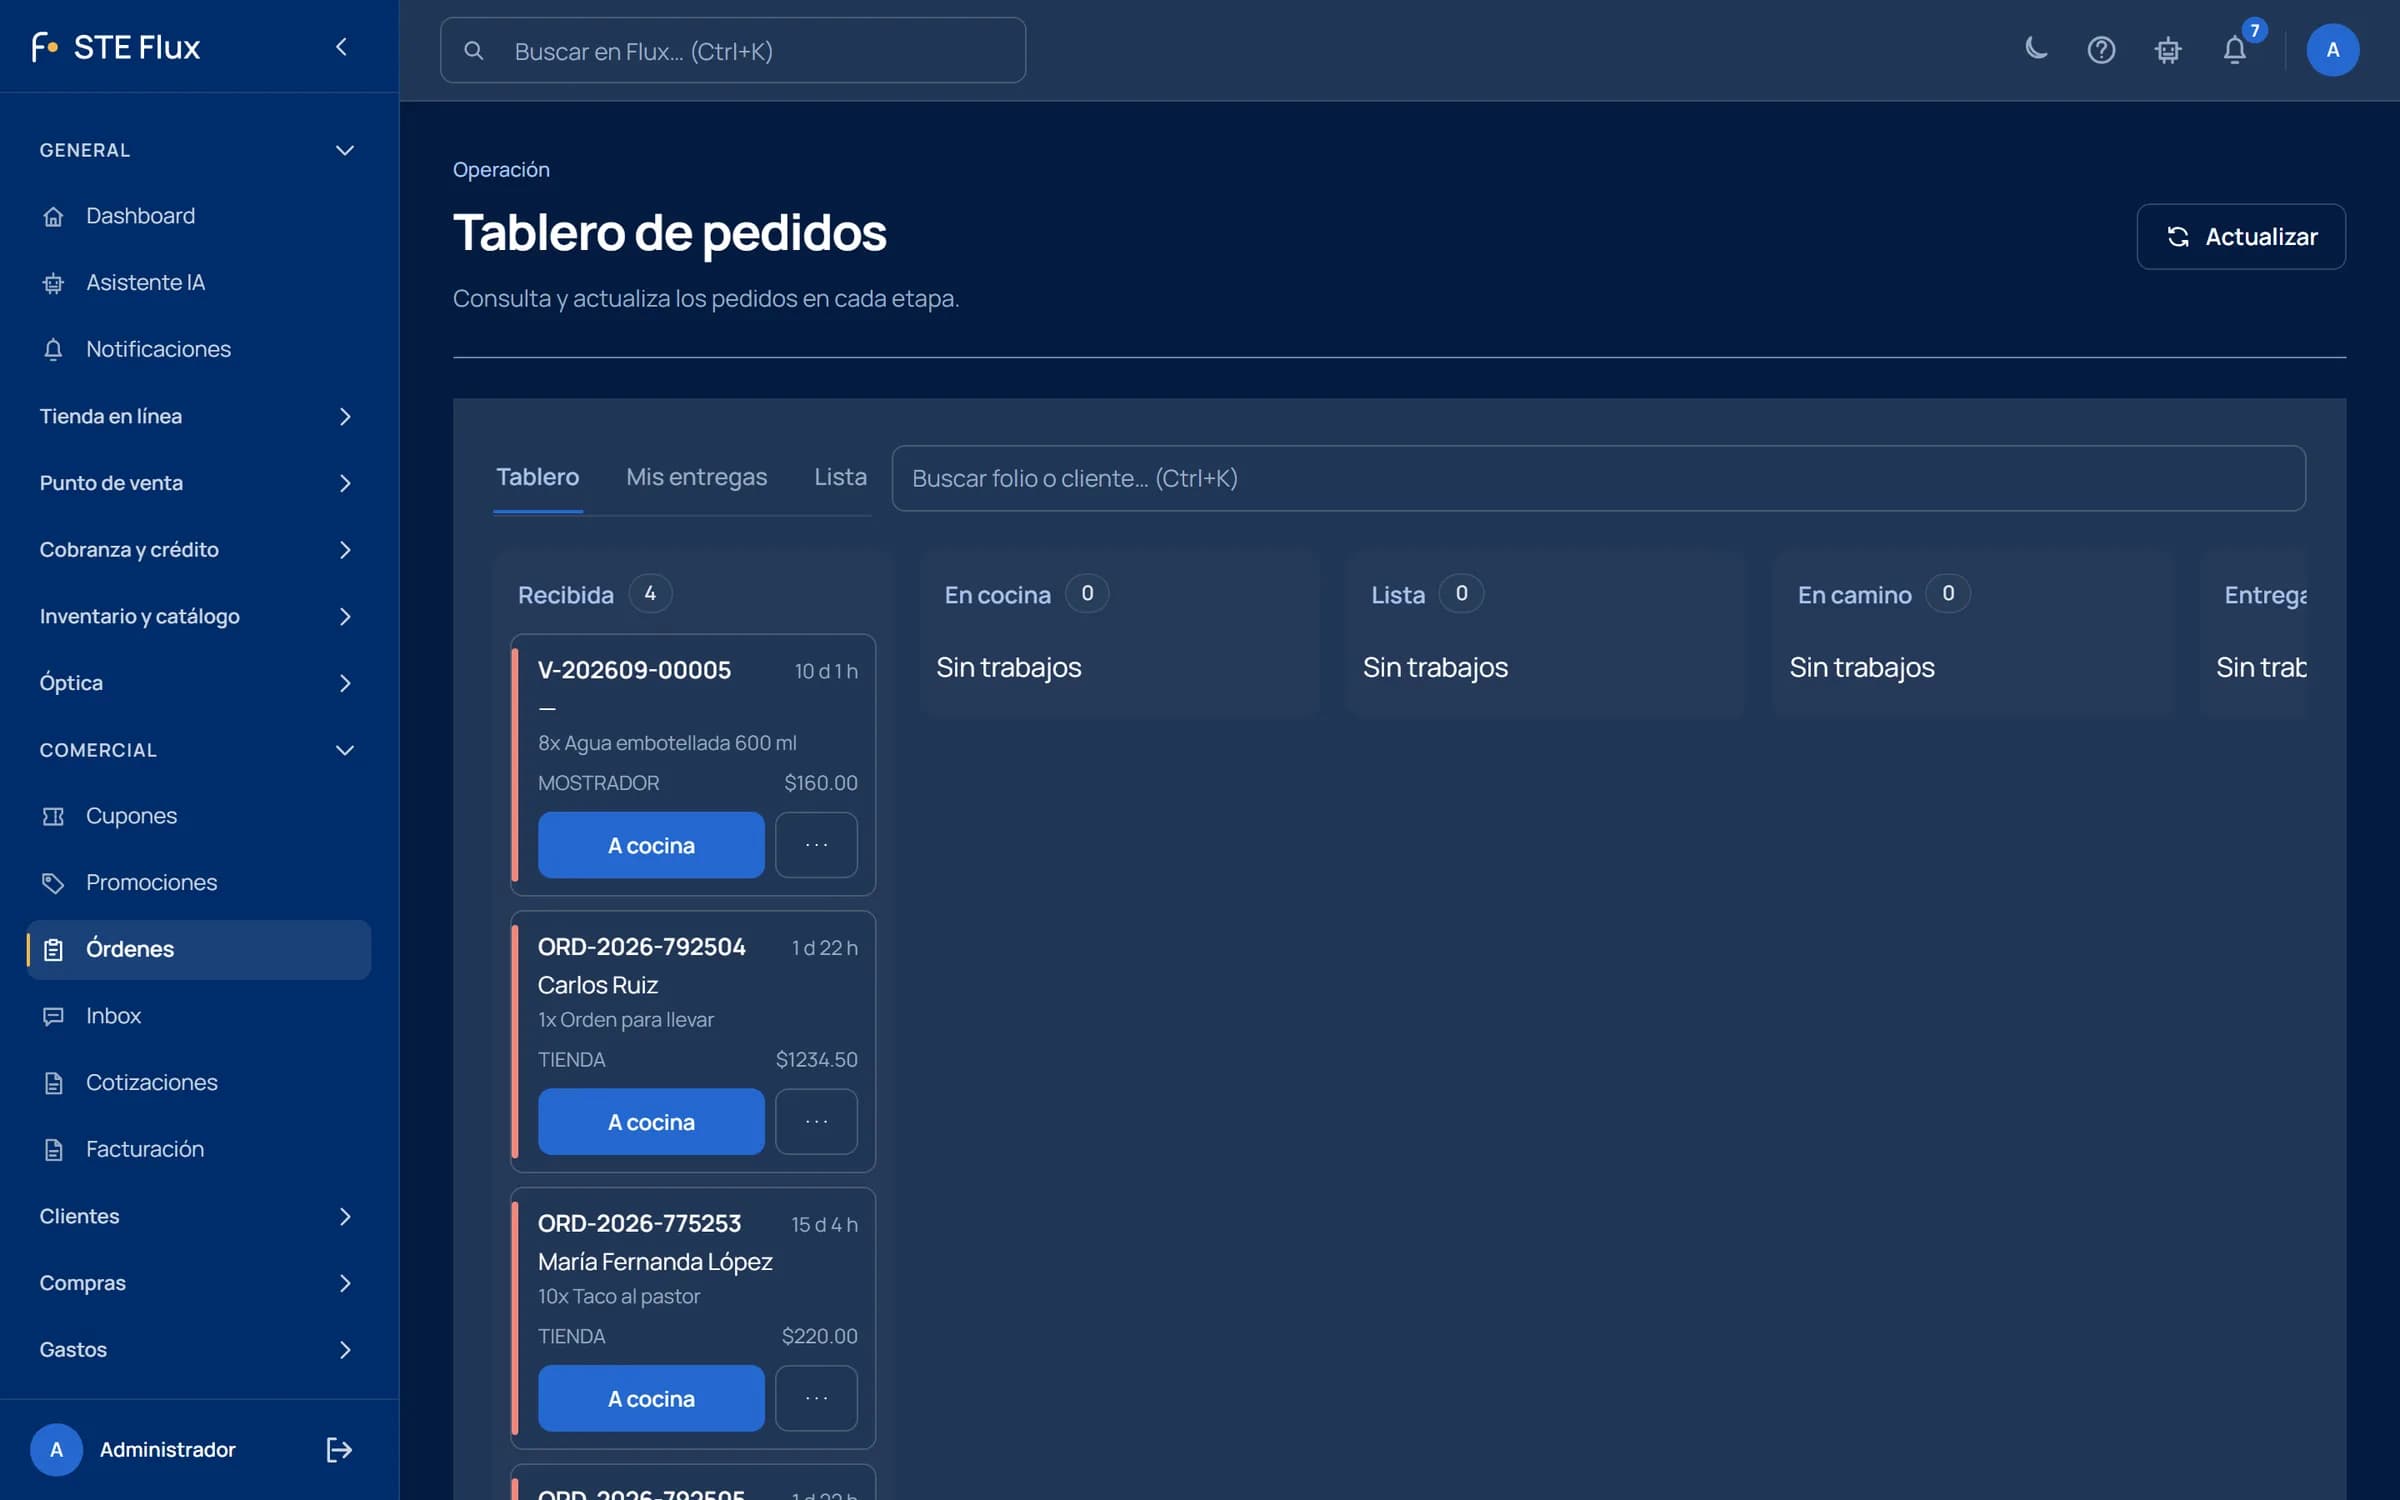Screen dimensions: 2400x1500
Task: Expand Cobranza y crédito menu
Action: [199, 550]
